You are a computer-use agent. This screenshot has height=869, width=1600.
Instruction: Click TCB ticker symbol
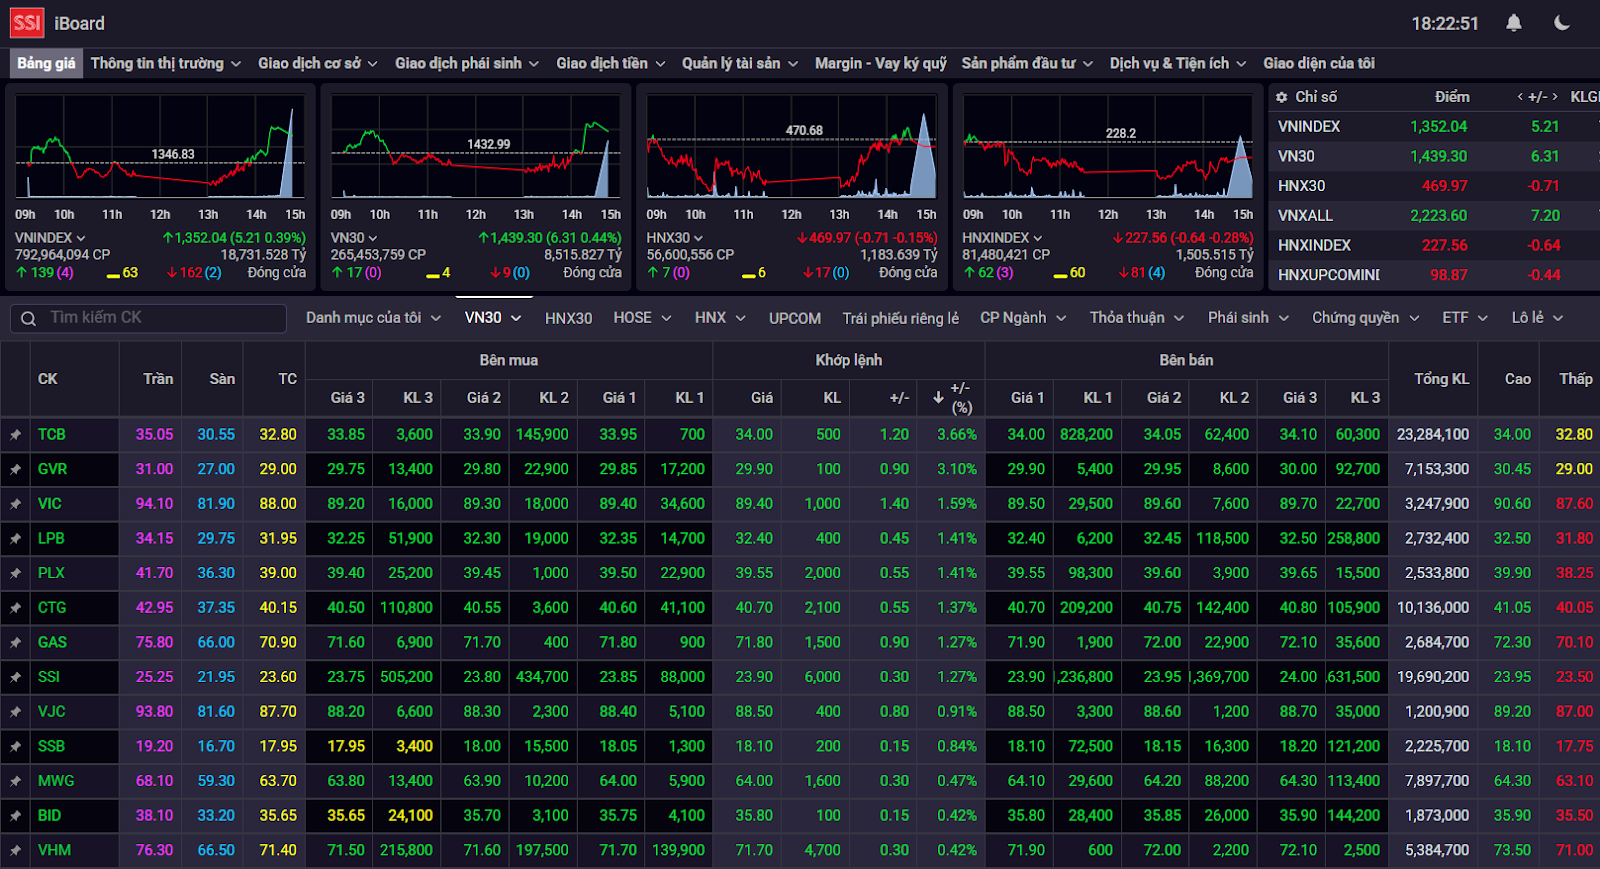pos(52,435)
